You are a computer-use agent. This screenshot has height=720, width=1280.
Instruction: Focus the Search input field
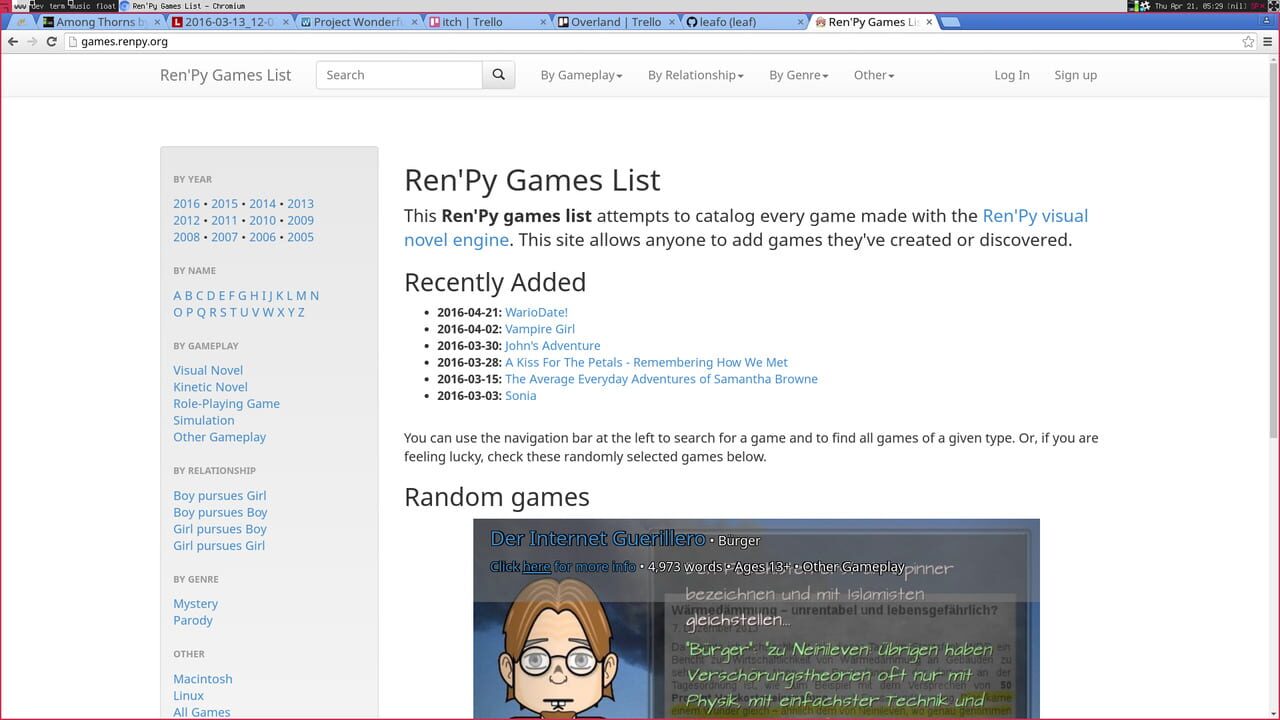pos(399,75)
